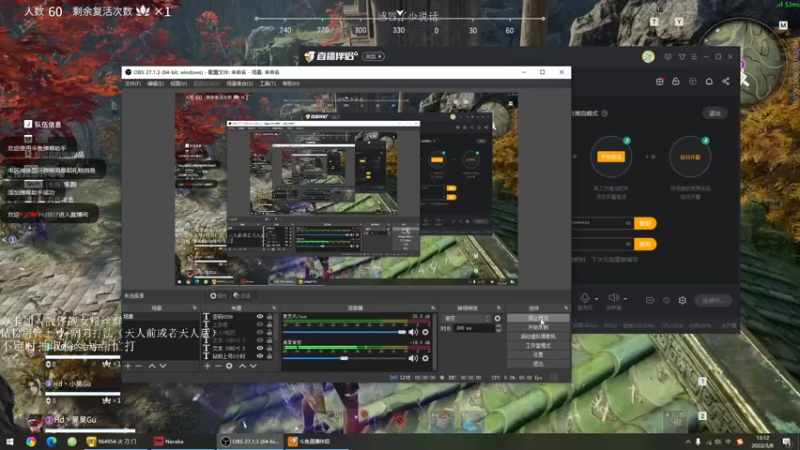Mute the microphone audio track
This screenshot has height=450, width=800.
point(413,332)
